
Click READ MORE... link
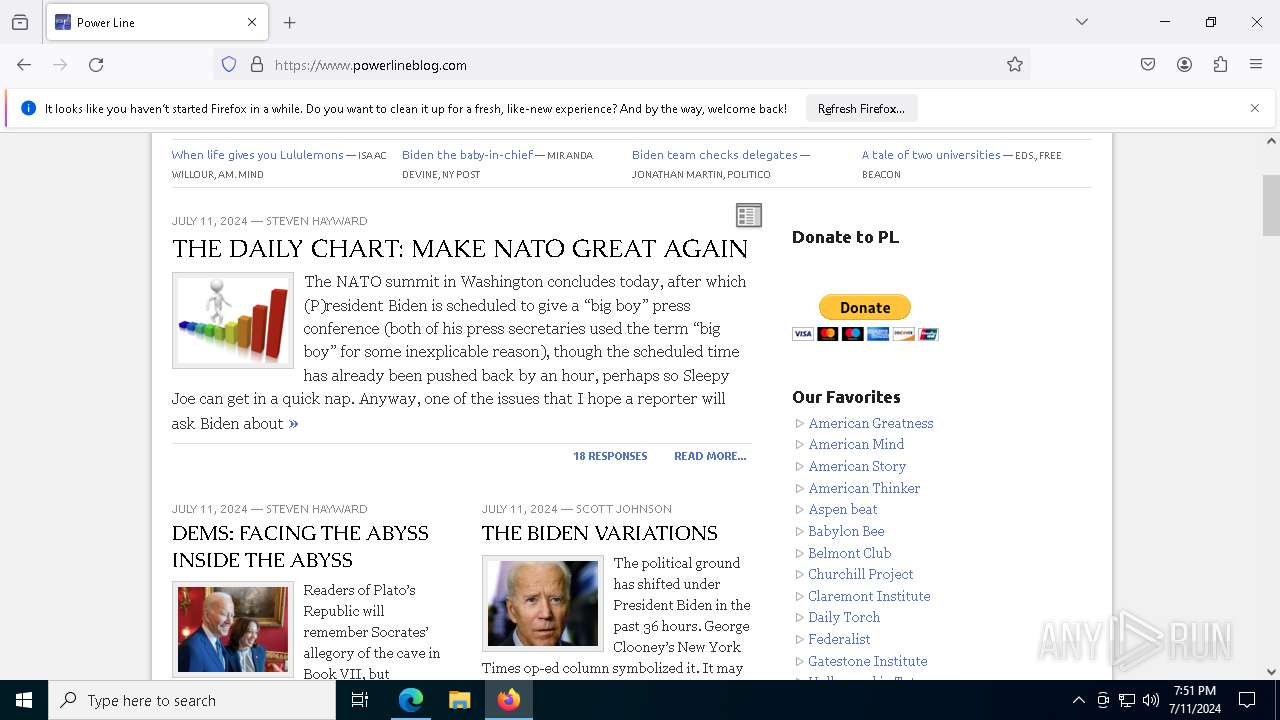coord(710,456)
